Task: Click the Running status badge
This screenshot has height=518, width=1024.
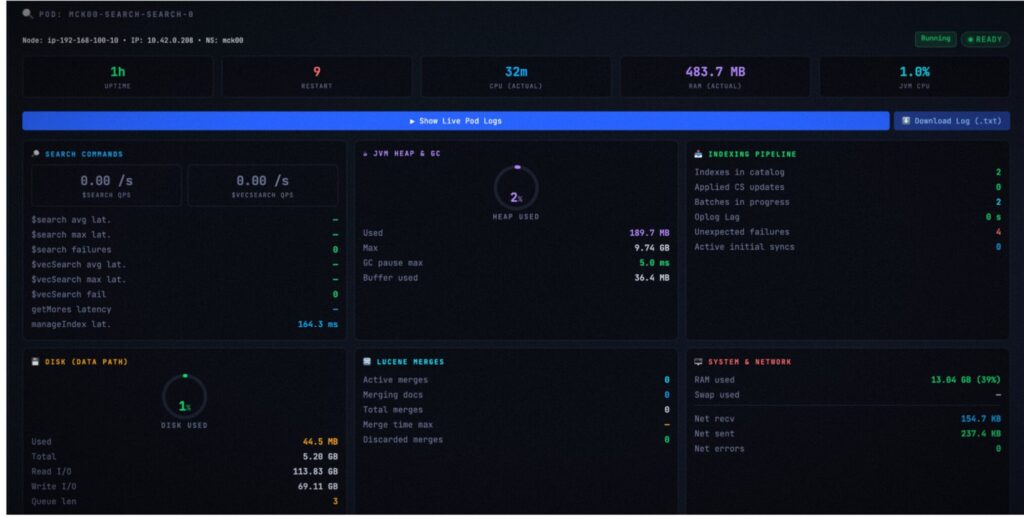Action: click(x=935, y=39)
